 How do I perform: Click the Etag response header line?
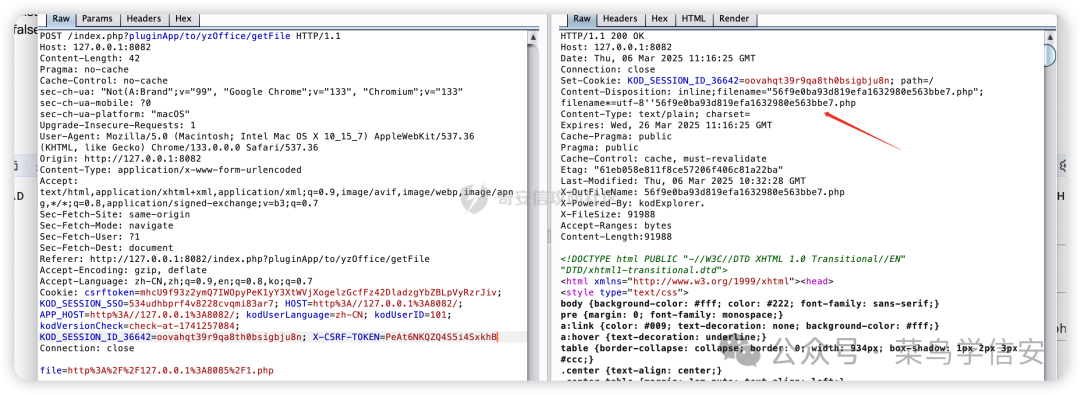(x=672, y=170)
